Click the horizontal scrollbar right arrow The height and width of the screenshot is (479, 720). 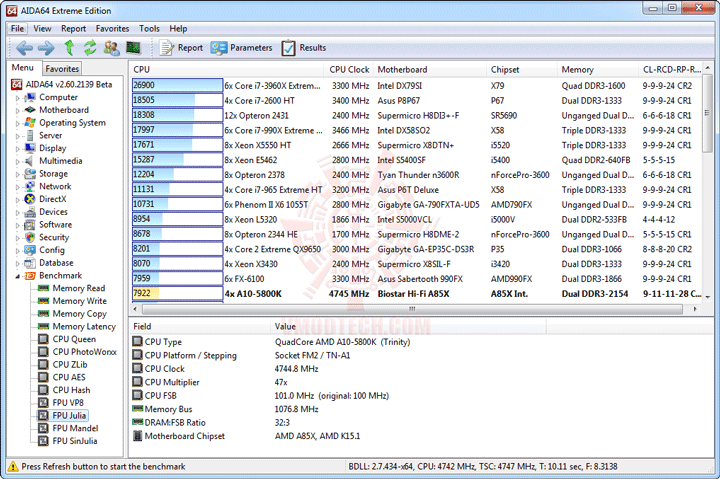[x=695, y=309]
